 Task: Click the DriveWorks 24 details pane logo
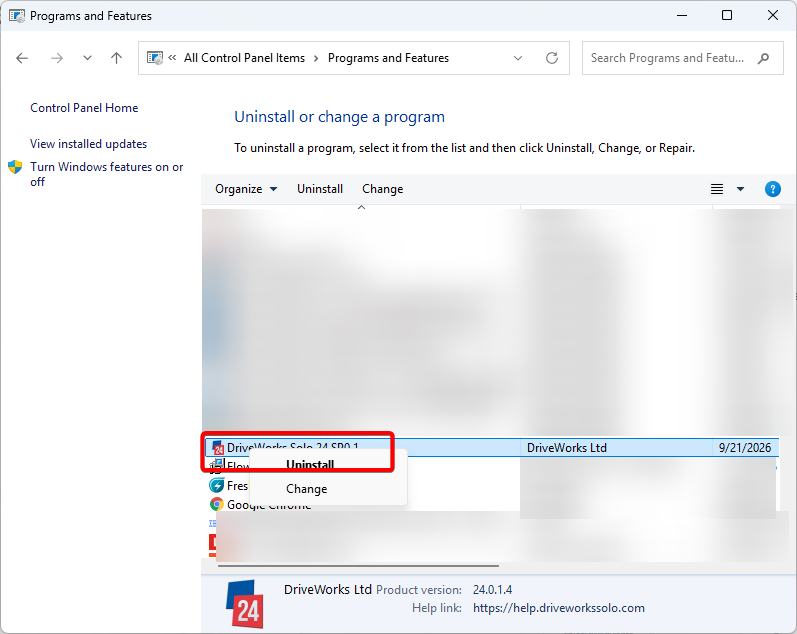(244, 605)
